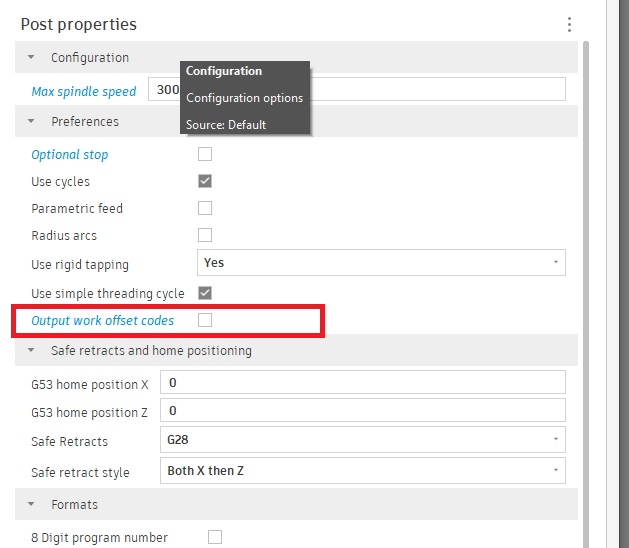Collapse the Formats section
Screen dimensions: 629x548
(x=31, y=505)
